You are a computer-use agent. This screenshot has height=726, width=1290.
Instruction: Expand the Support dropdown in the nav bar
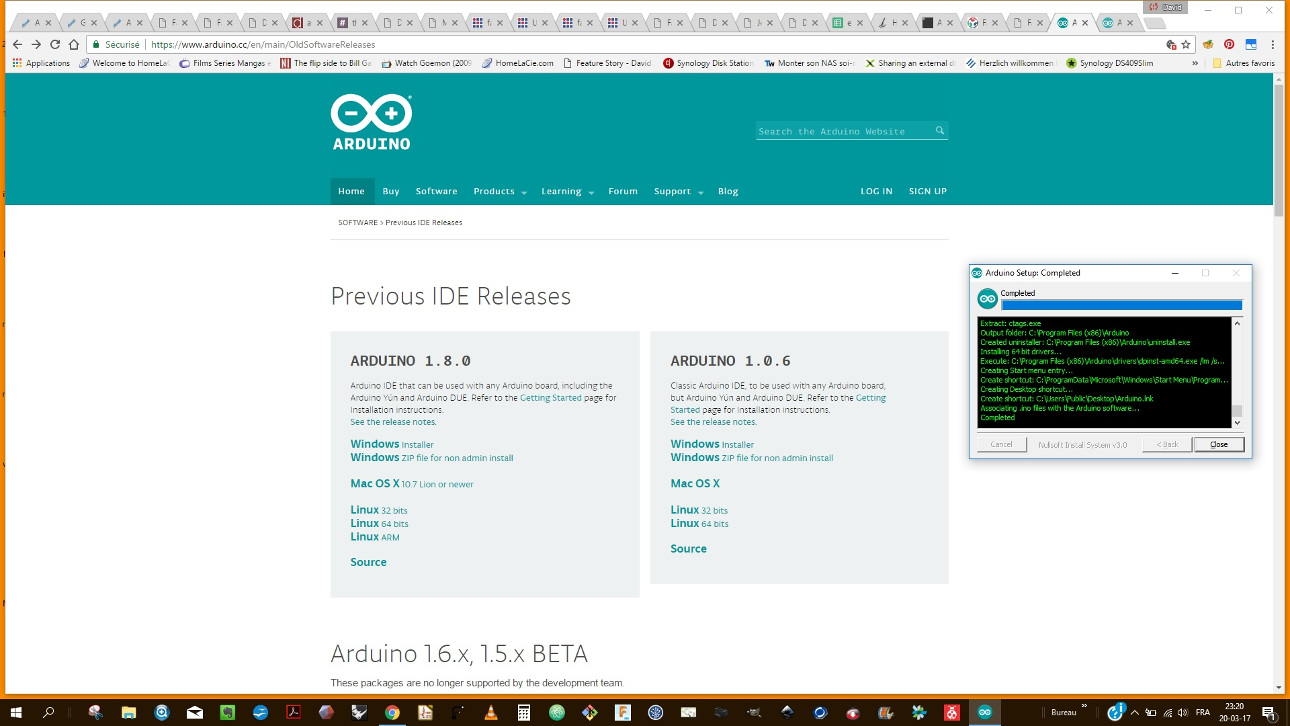coord(678,191)
